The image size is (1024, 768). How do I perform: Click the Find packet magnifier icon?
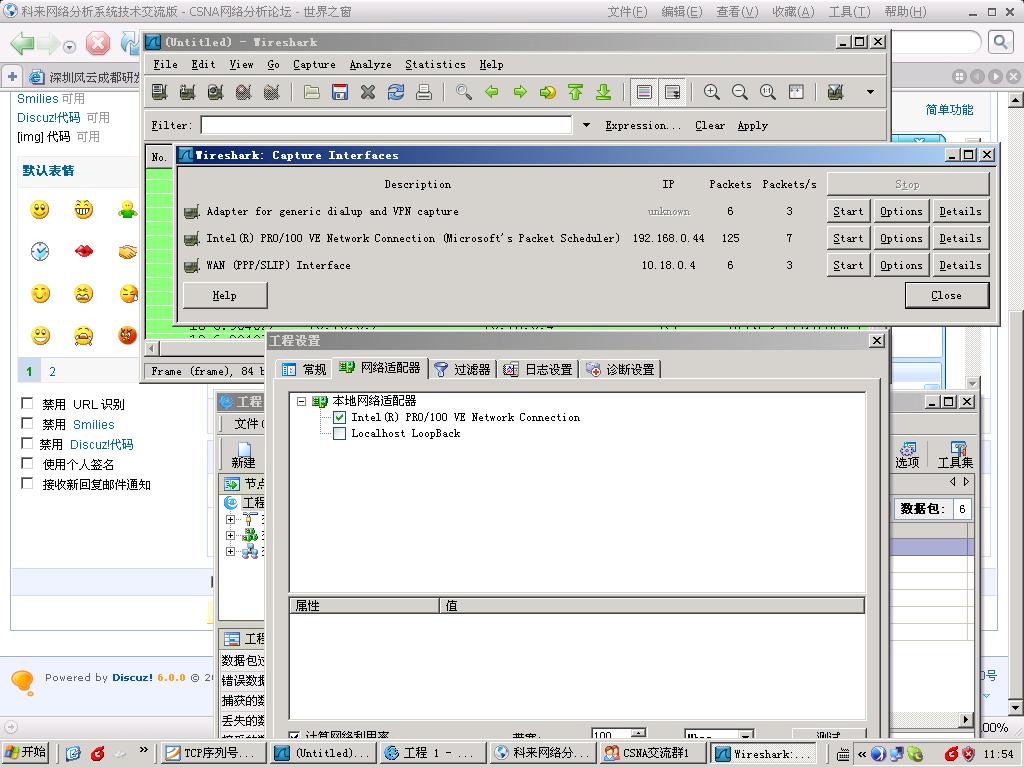pos(463,92)
